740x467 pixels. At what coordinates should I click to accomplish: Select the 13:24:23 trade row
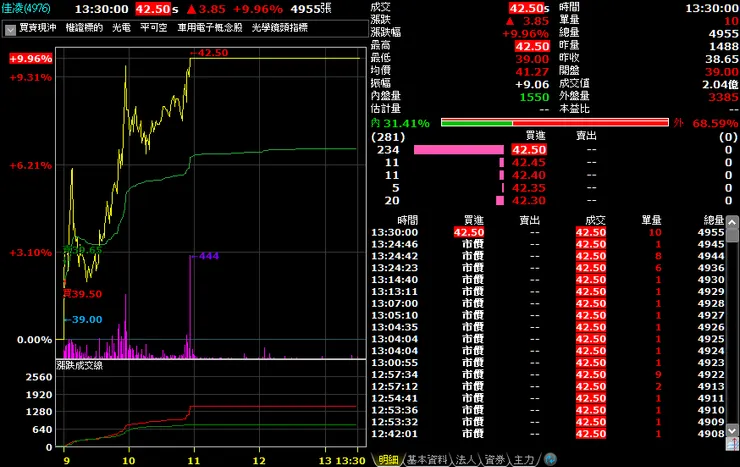click(x=547, y=268)
